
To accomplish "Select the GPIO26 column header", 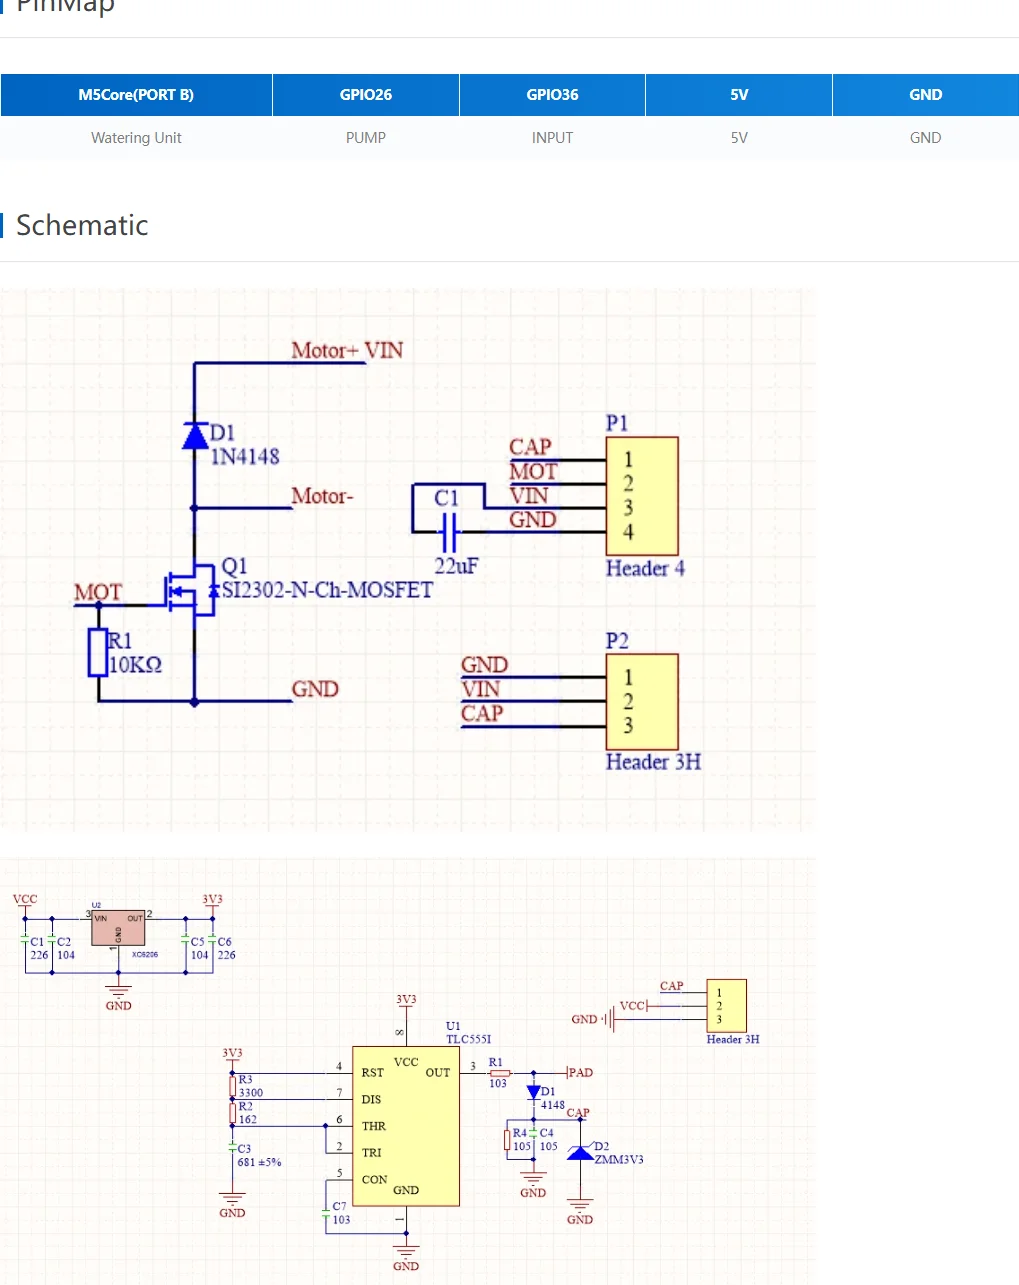I will click(366, 95).
